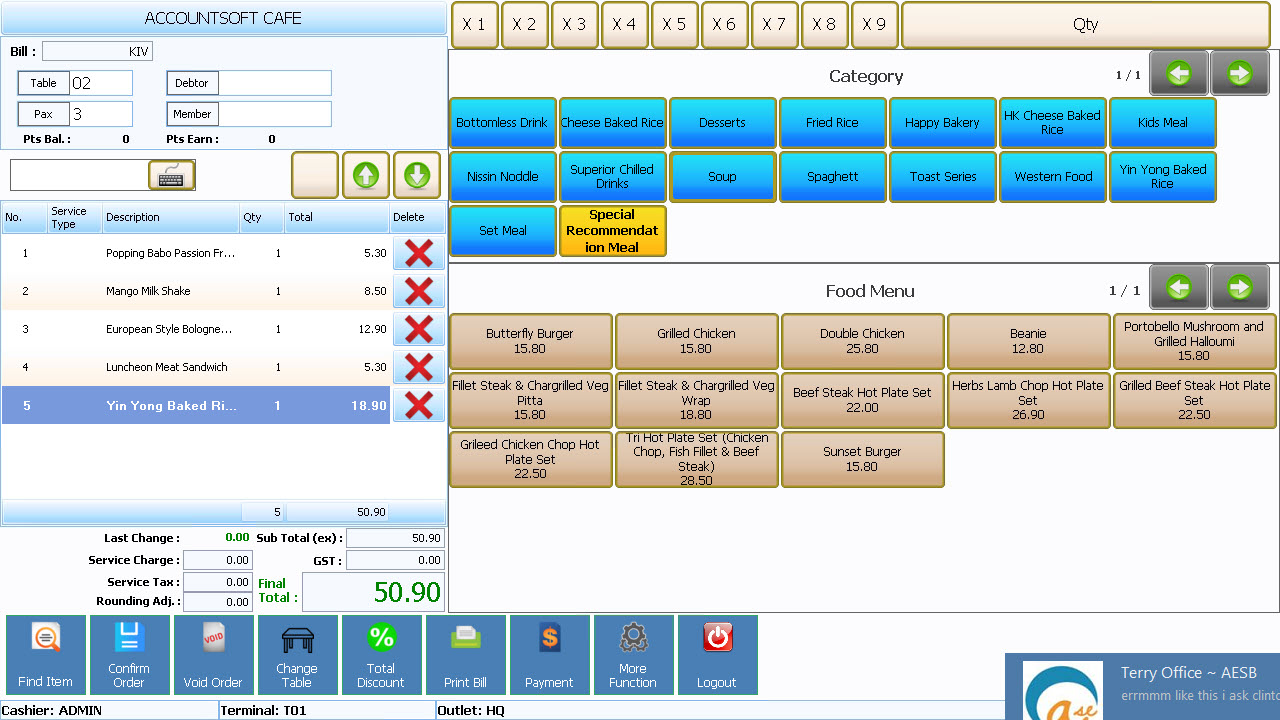The width and height of the screenshot is (1280, 720).
Task: Open the Payment screen
Action: coord(549,655)
